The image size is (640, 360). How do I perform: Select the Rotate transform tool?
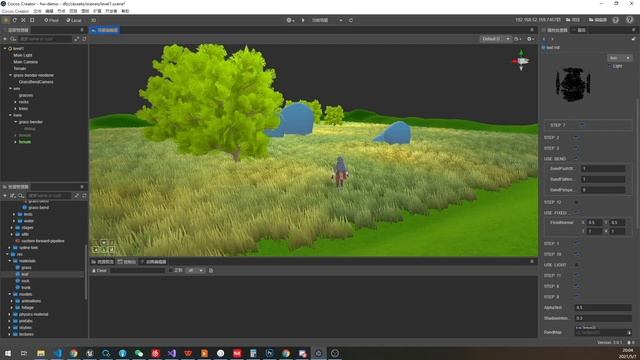pos(15,20)
